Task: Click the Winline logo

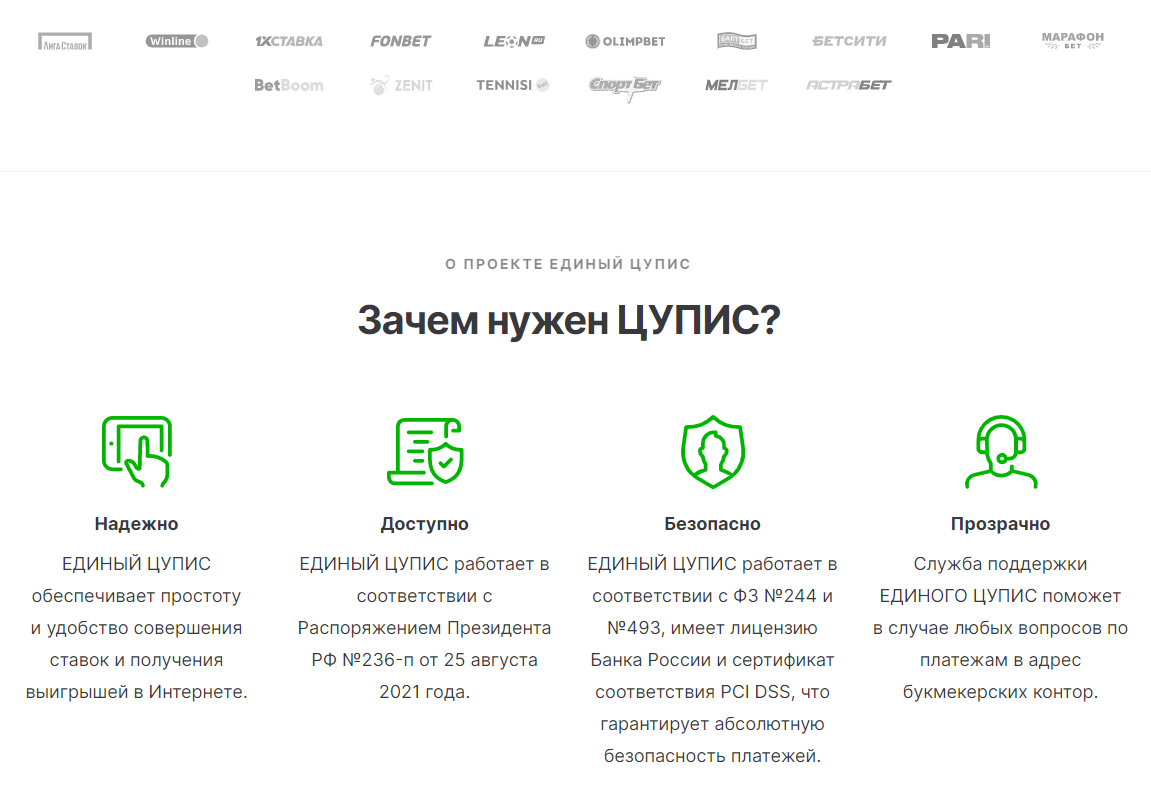Action: pyautogui.click(x=177, y=41)
